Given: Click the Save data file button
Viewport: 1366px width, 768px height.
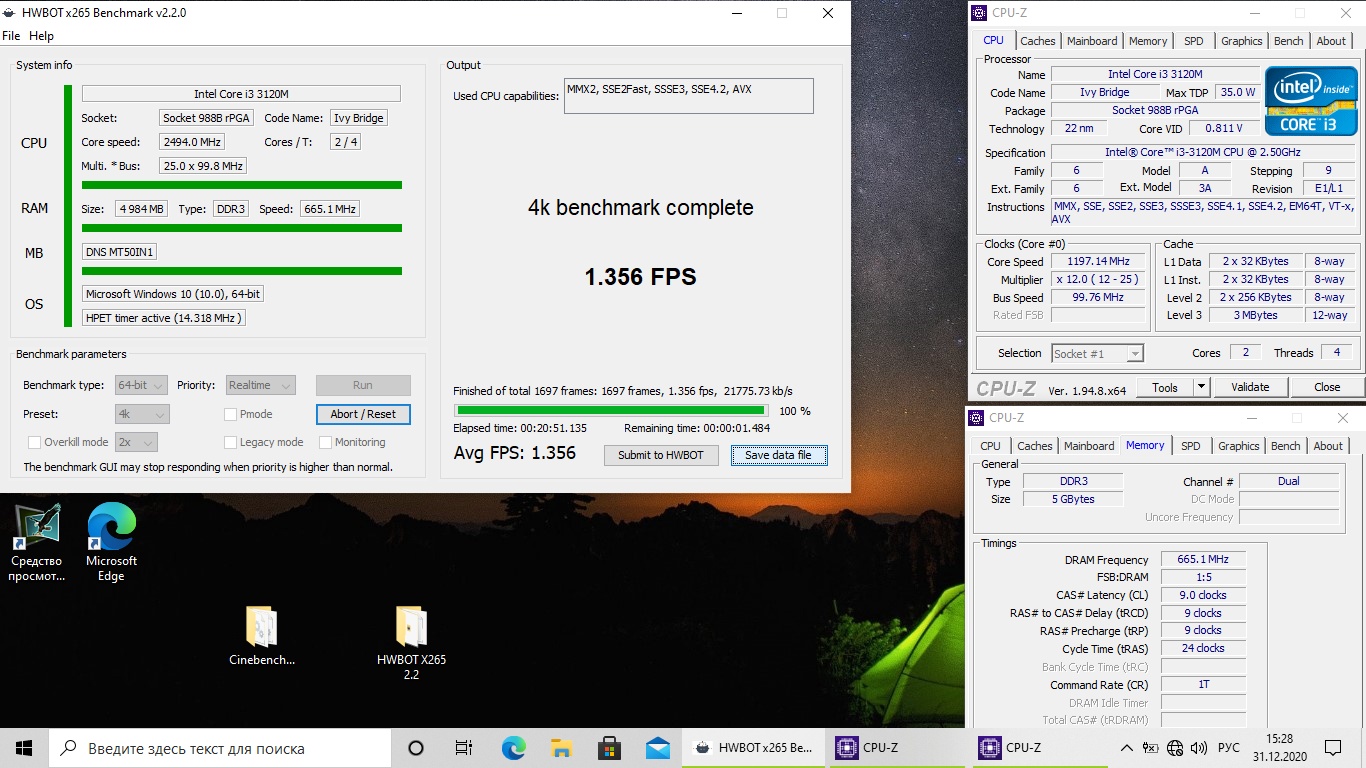Looking at the screenshot, I should 779,455.
